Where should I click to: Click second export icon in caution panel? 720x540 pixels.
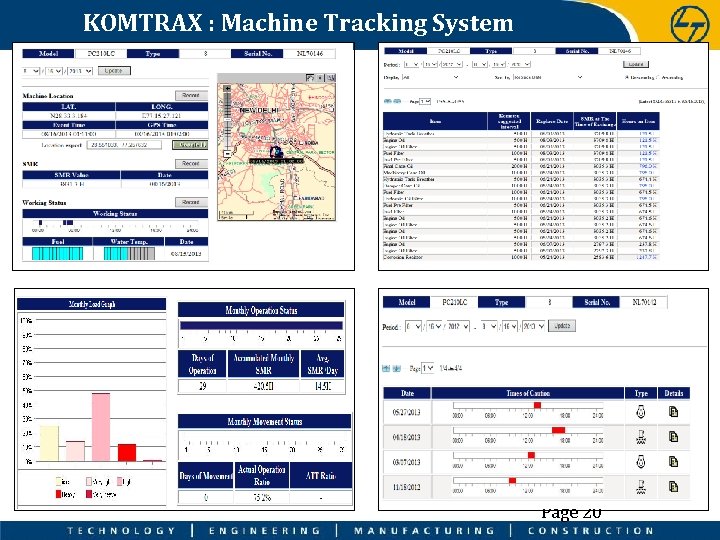[x=397, y=368]
